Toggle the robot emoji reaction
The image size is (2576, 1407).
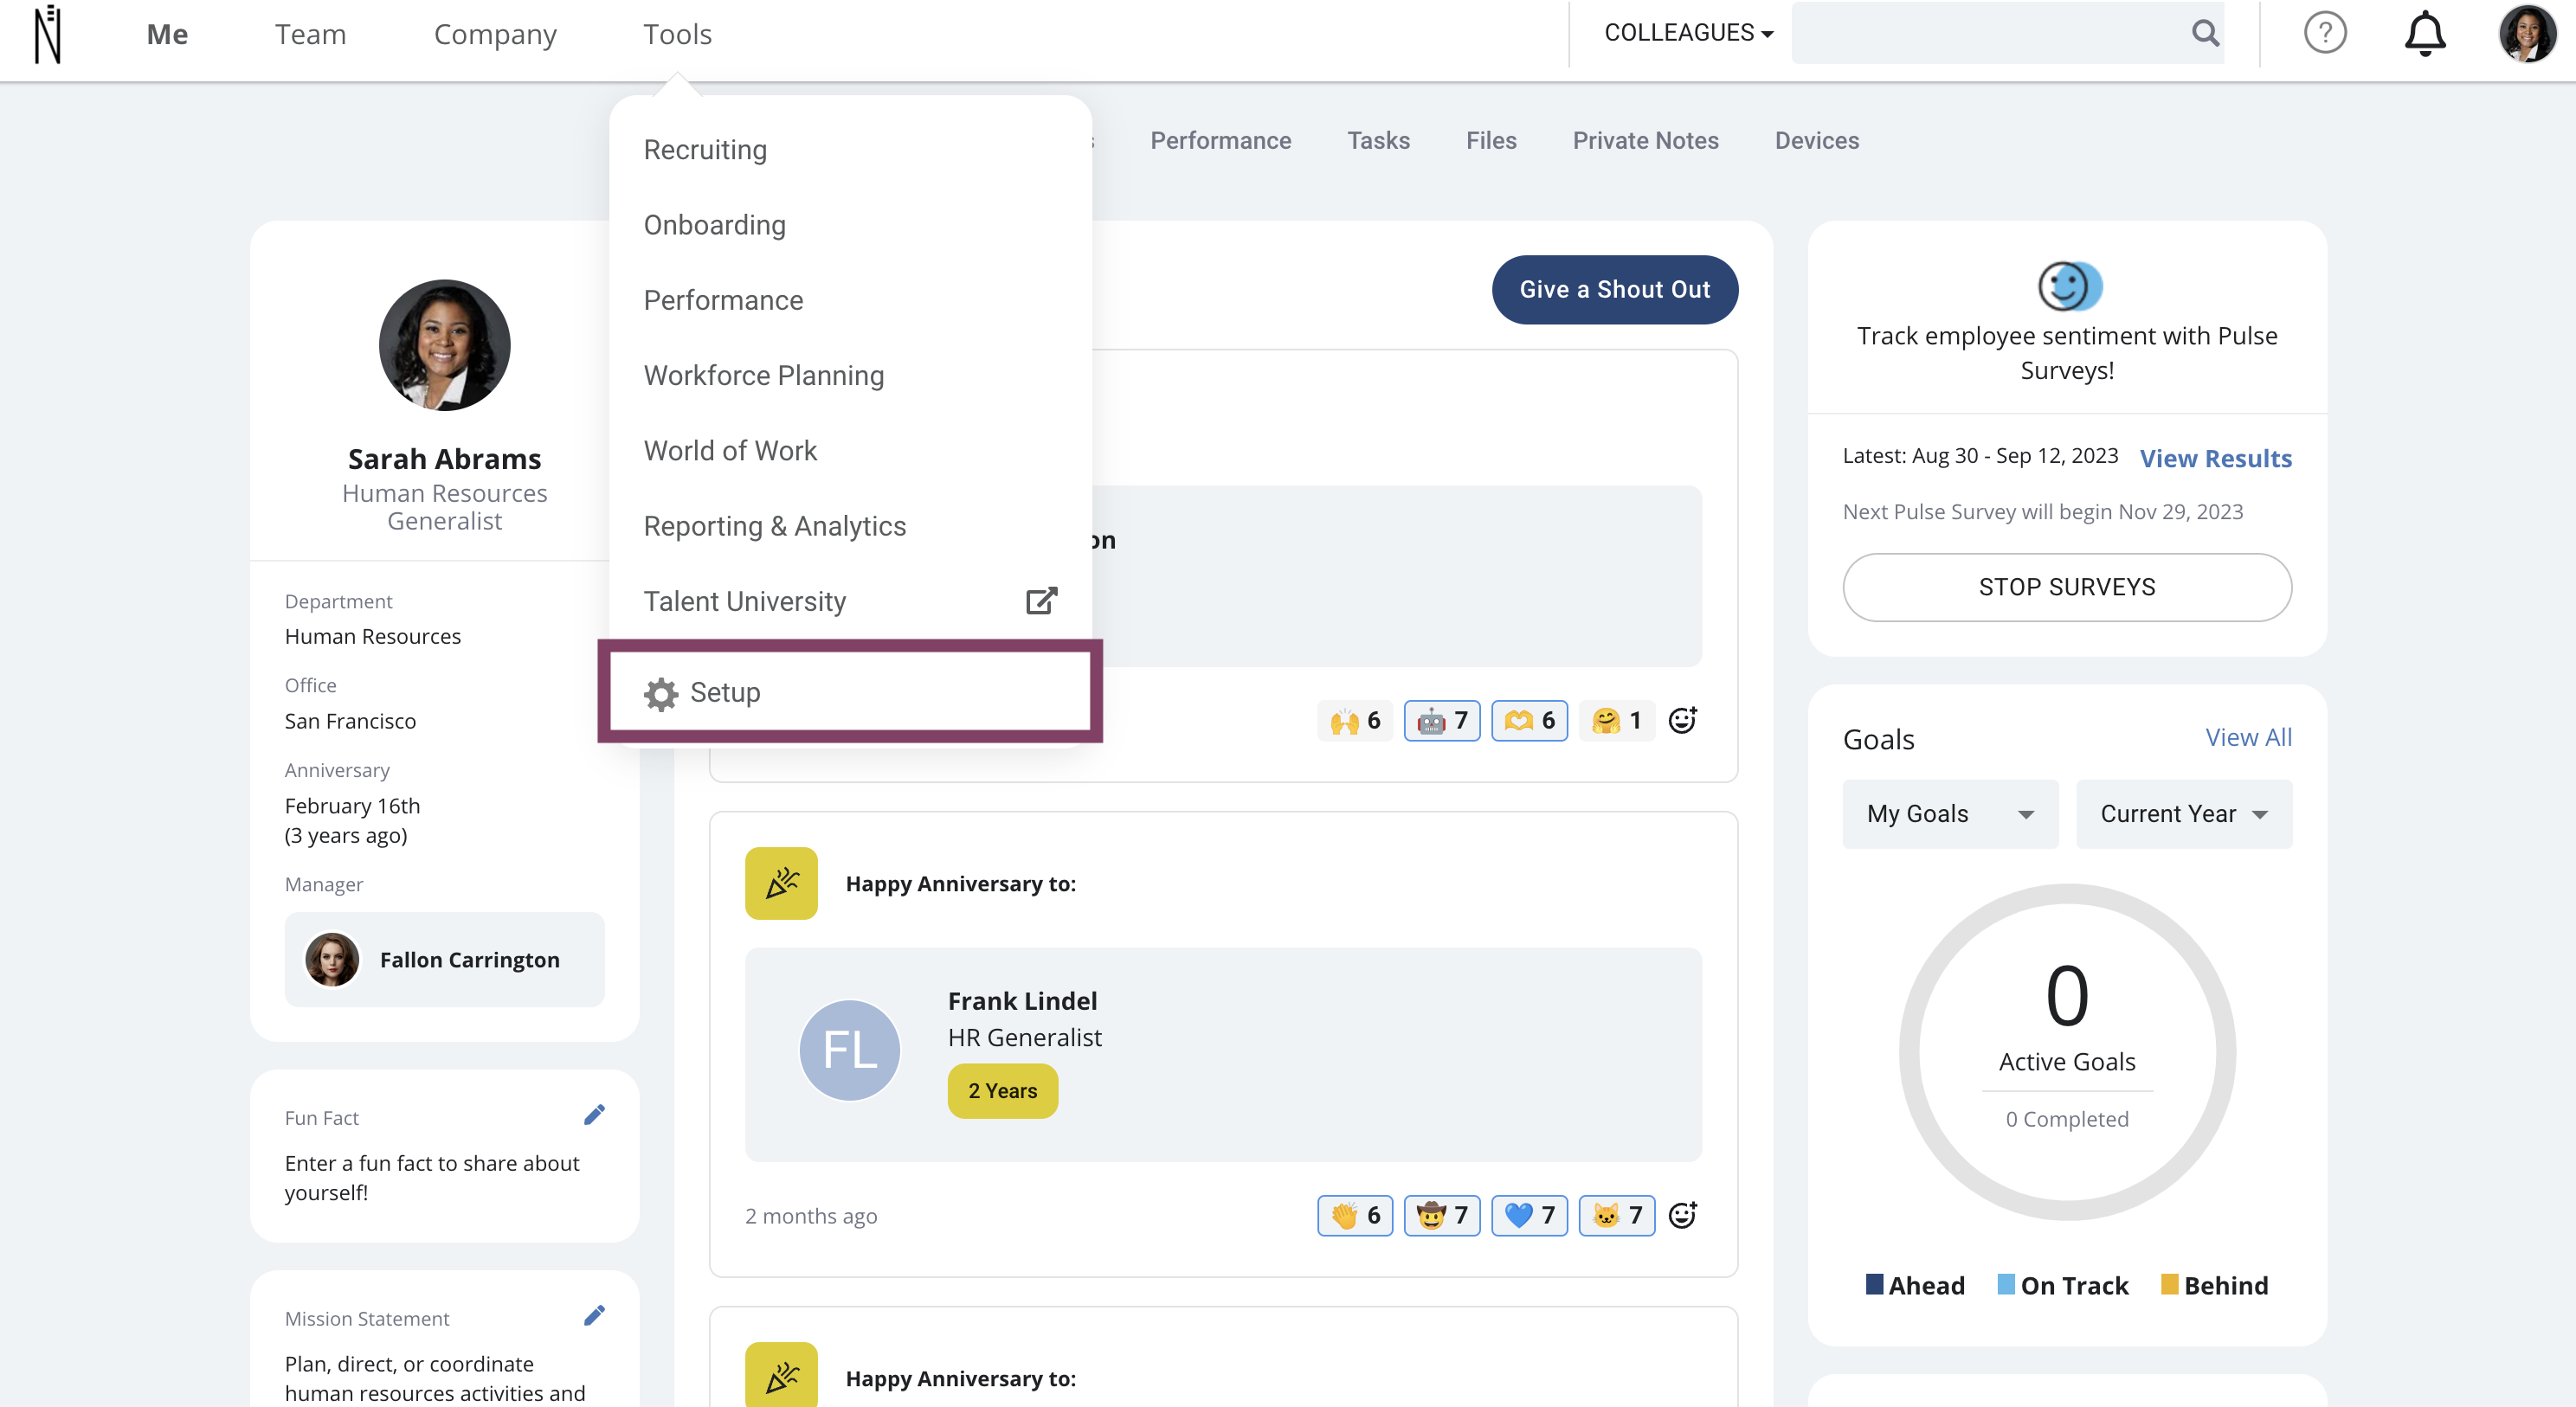pyautogui.click(x=1441, y=721)
